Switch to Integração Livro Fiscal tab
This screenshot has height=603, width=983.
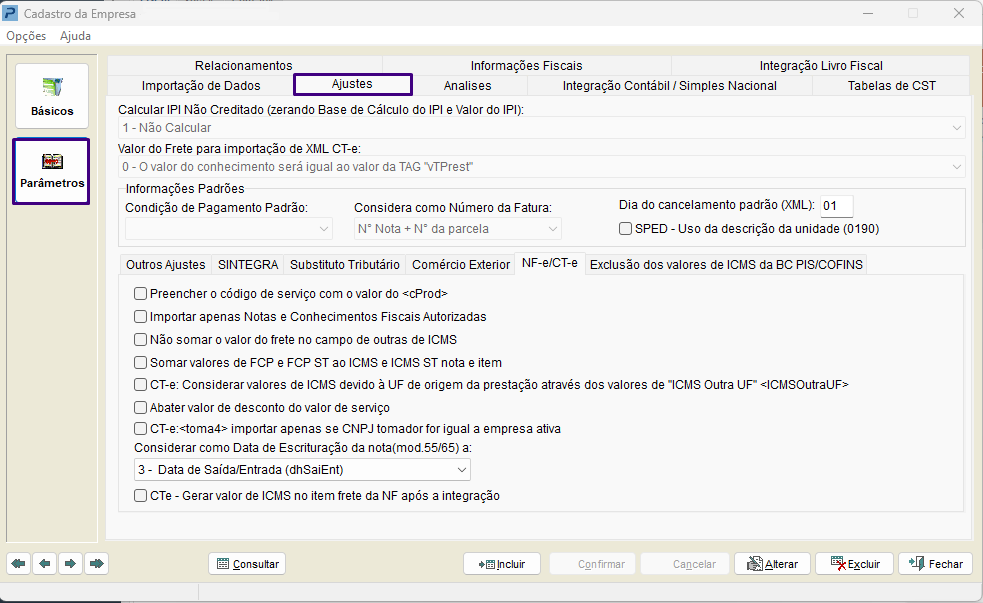821,65
